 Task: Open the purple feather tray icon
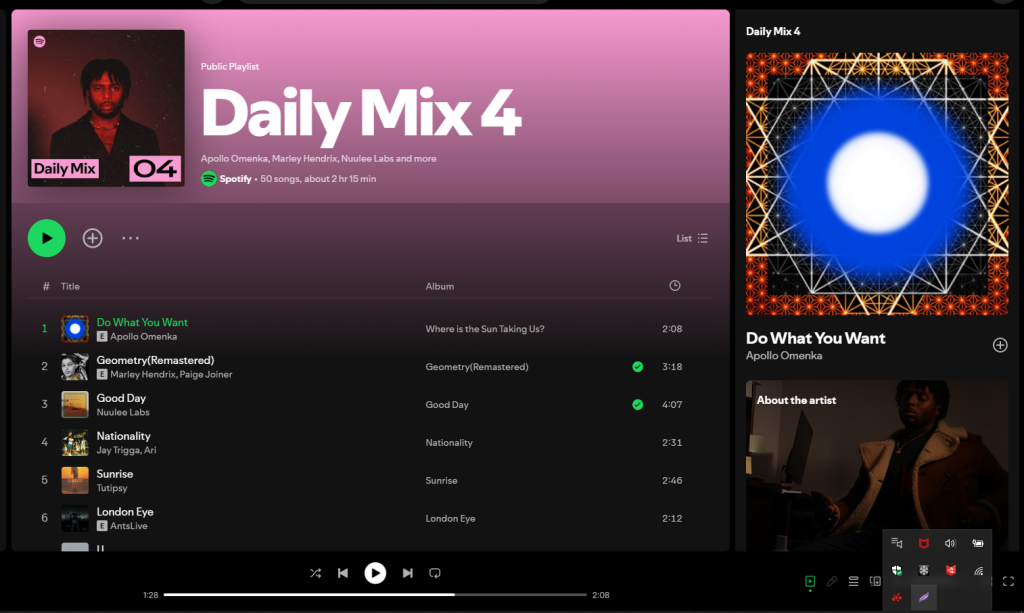[923, 597]
